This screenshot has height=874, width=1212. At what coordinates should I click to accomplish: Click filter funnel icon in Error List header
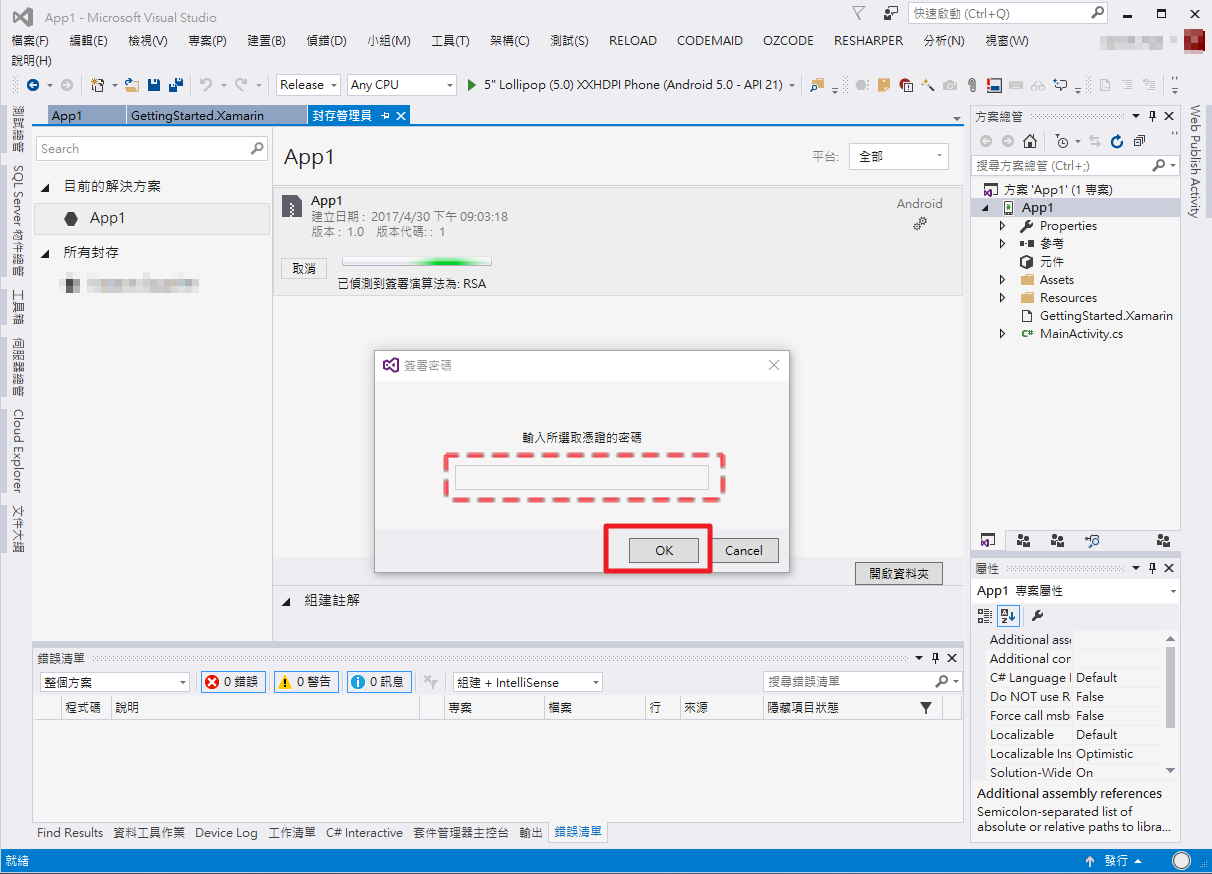click(926, 708)
